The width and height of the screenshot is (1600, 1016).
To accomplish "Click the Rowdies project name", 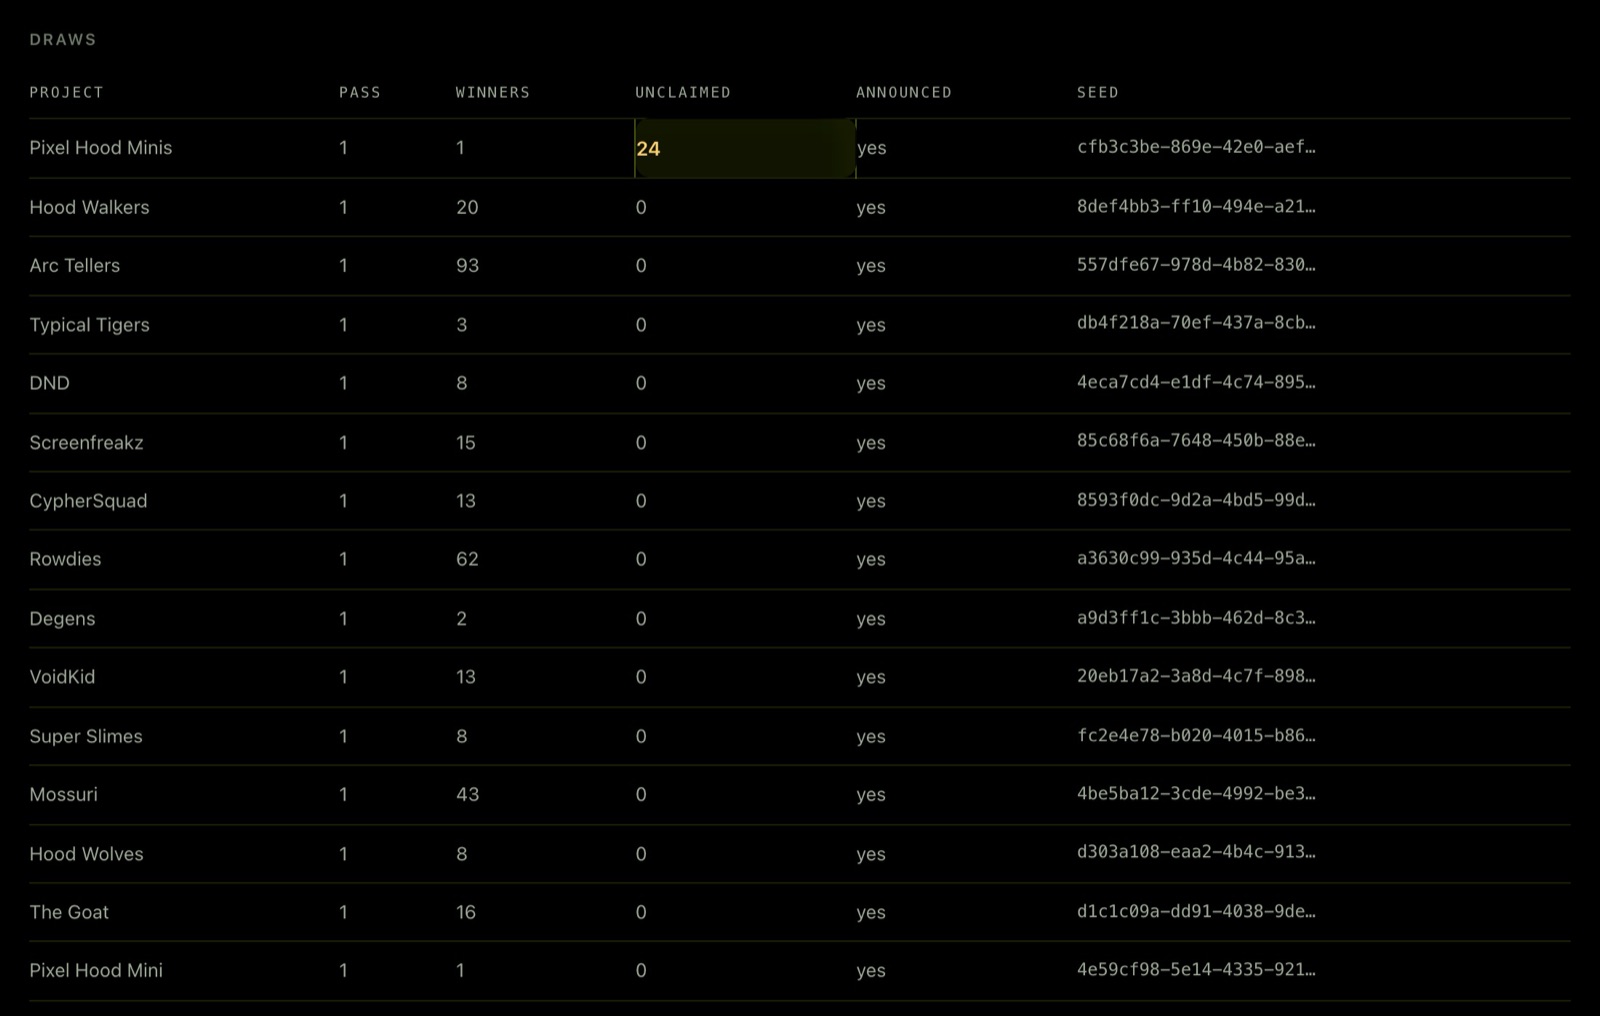I will coord(65,559).
